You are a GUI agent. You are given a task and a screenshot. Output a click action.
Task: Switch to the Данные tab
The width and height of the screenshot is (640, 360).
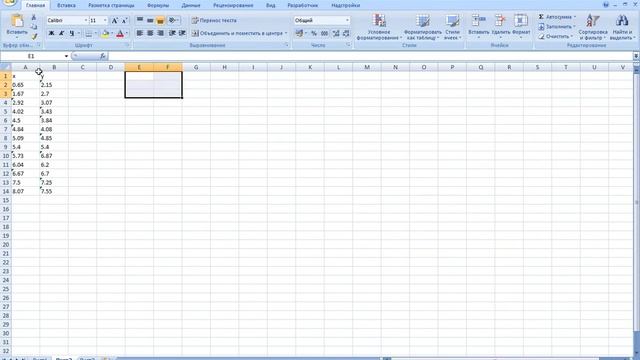[x=191, y=5]
